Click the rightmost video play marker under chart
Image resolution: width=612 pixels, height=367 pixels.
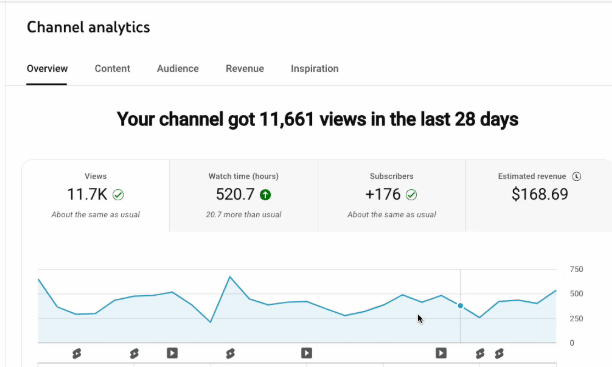point(441,353)
